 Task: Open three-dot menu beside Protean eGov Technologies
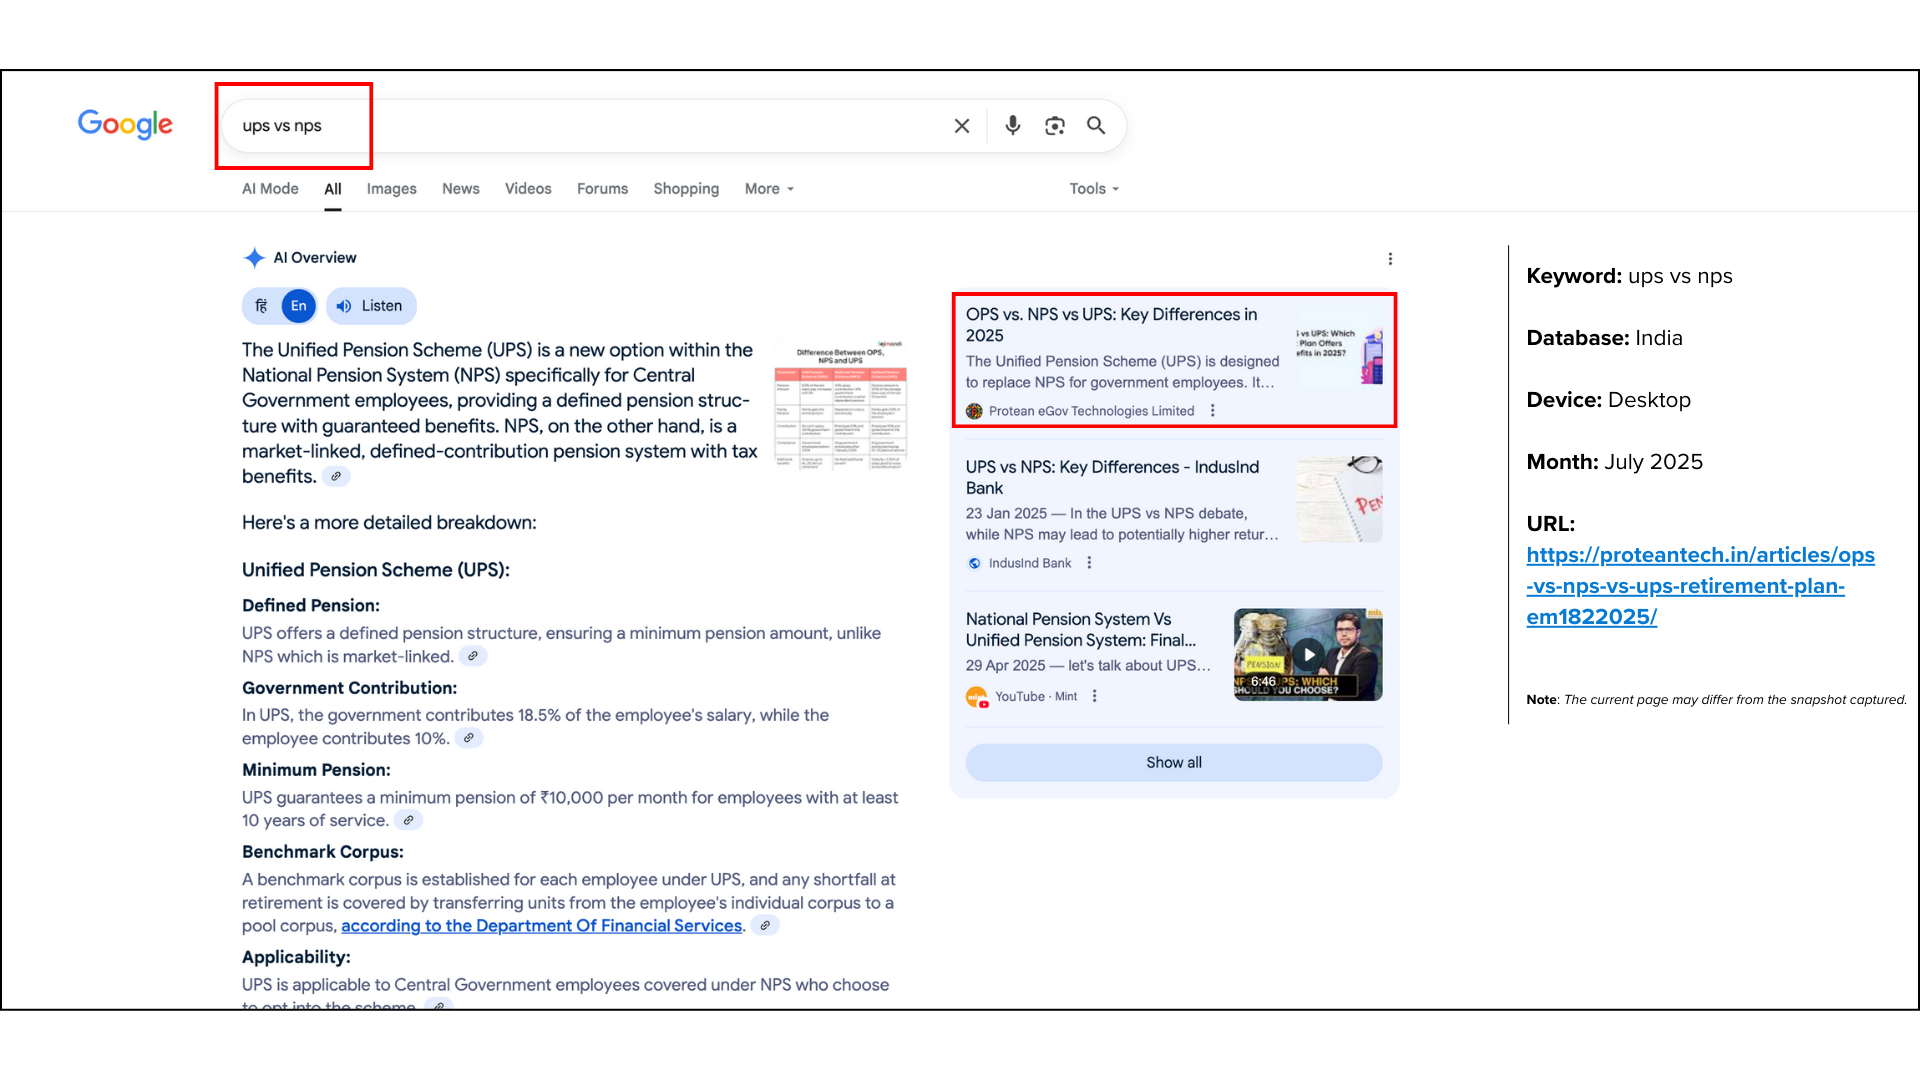(x=1213, y=411)
